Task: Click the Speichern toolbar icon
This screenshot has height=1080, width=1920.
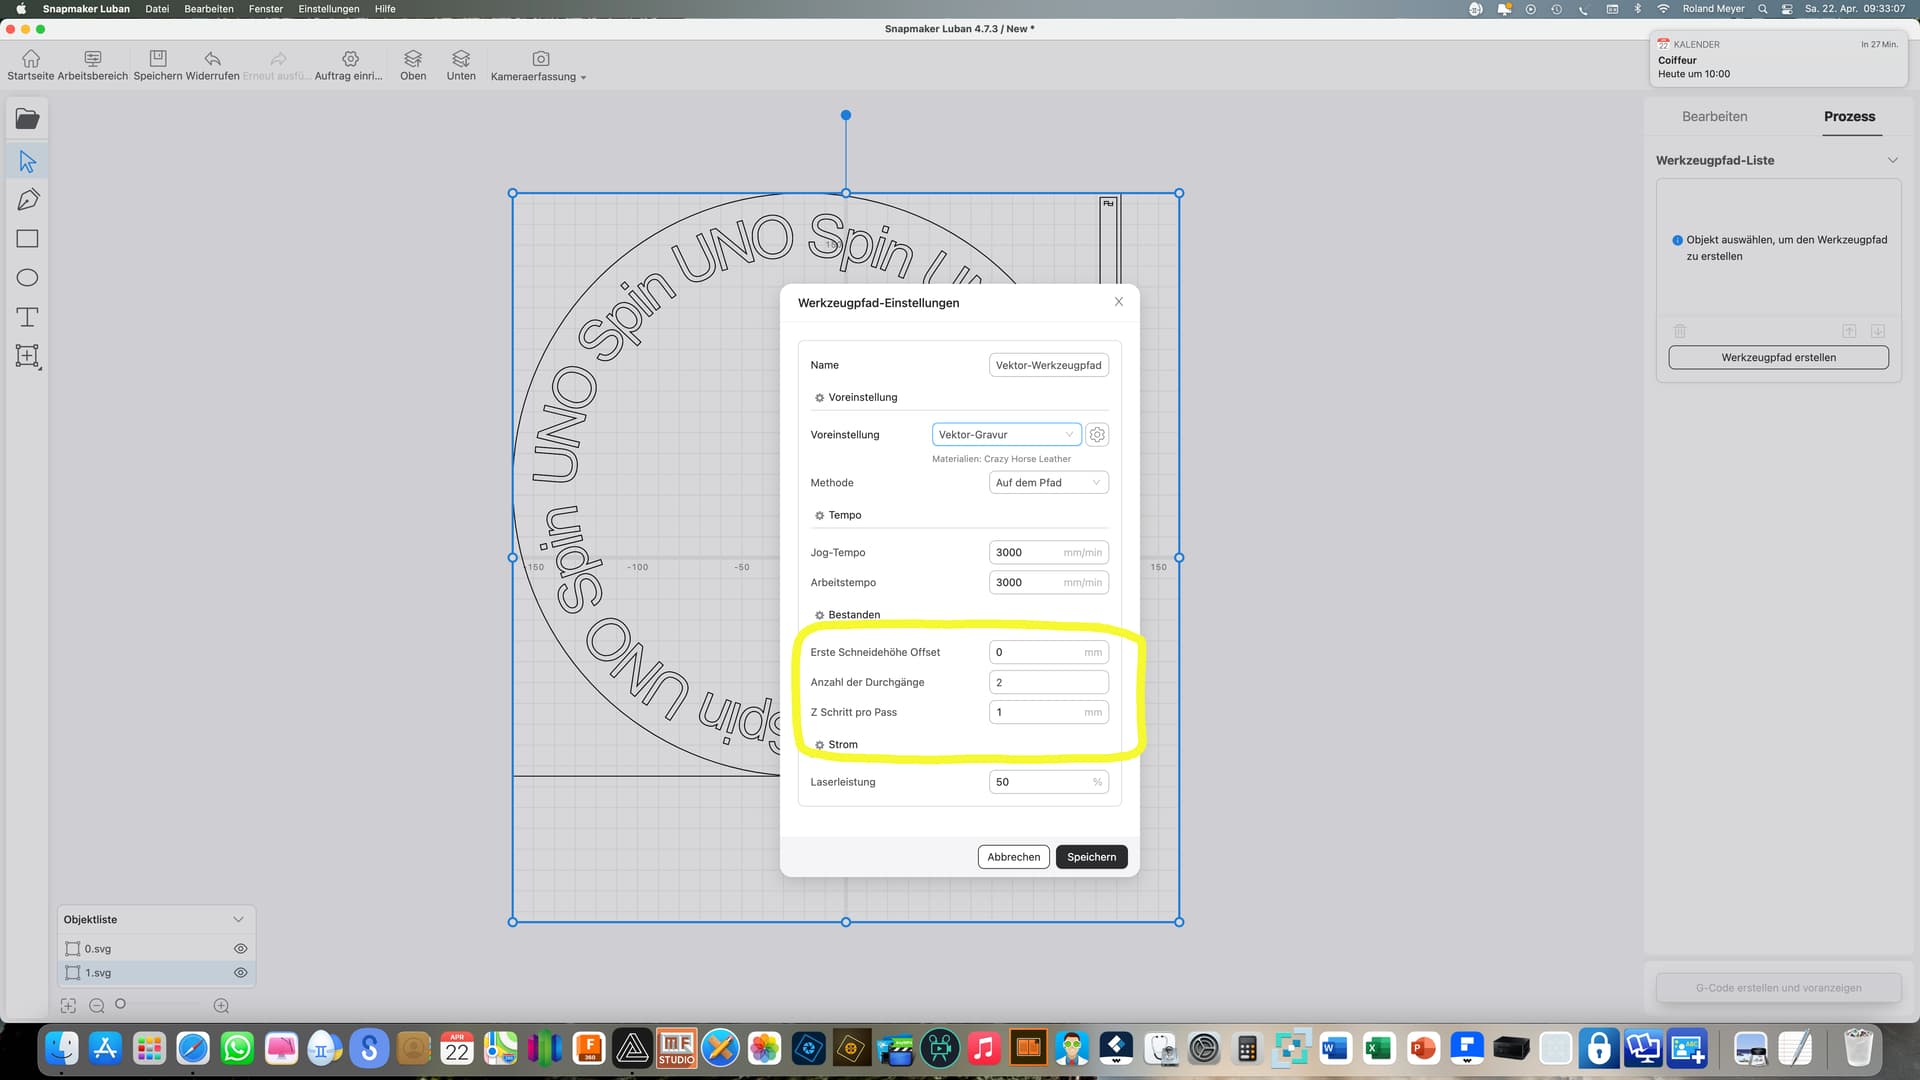Action: pos(158,58)
